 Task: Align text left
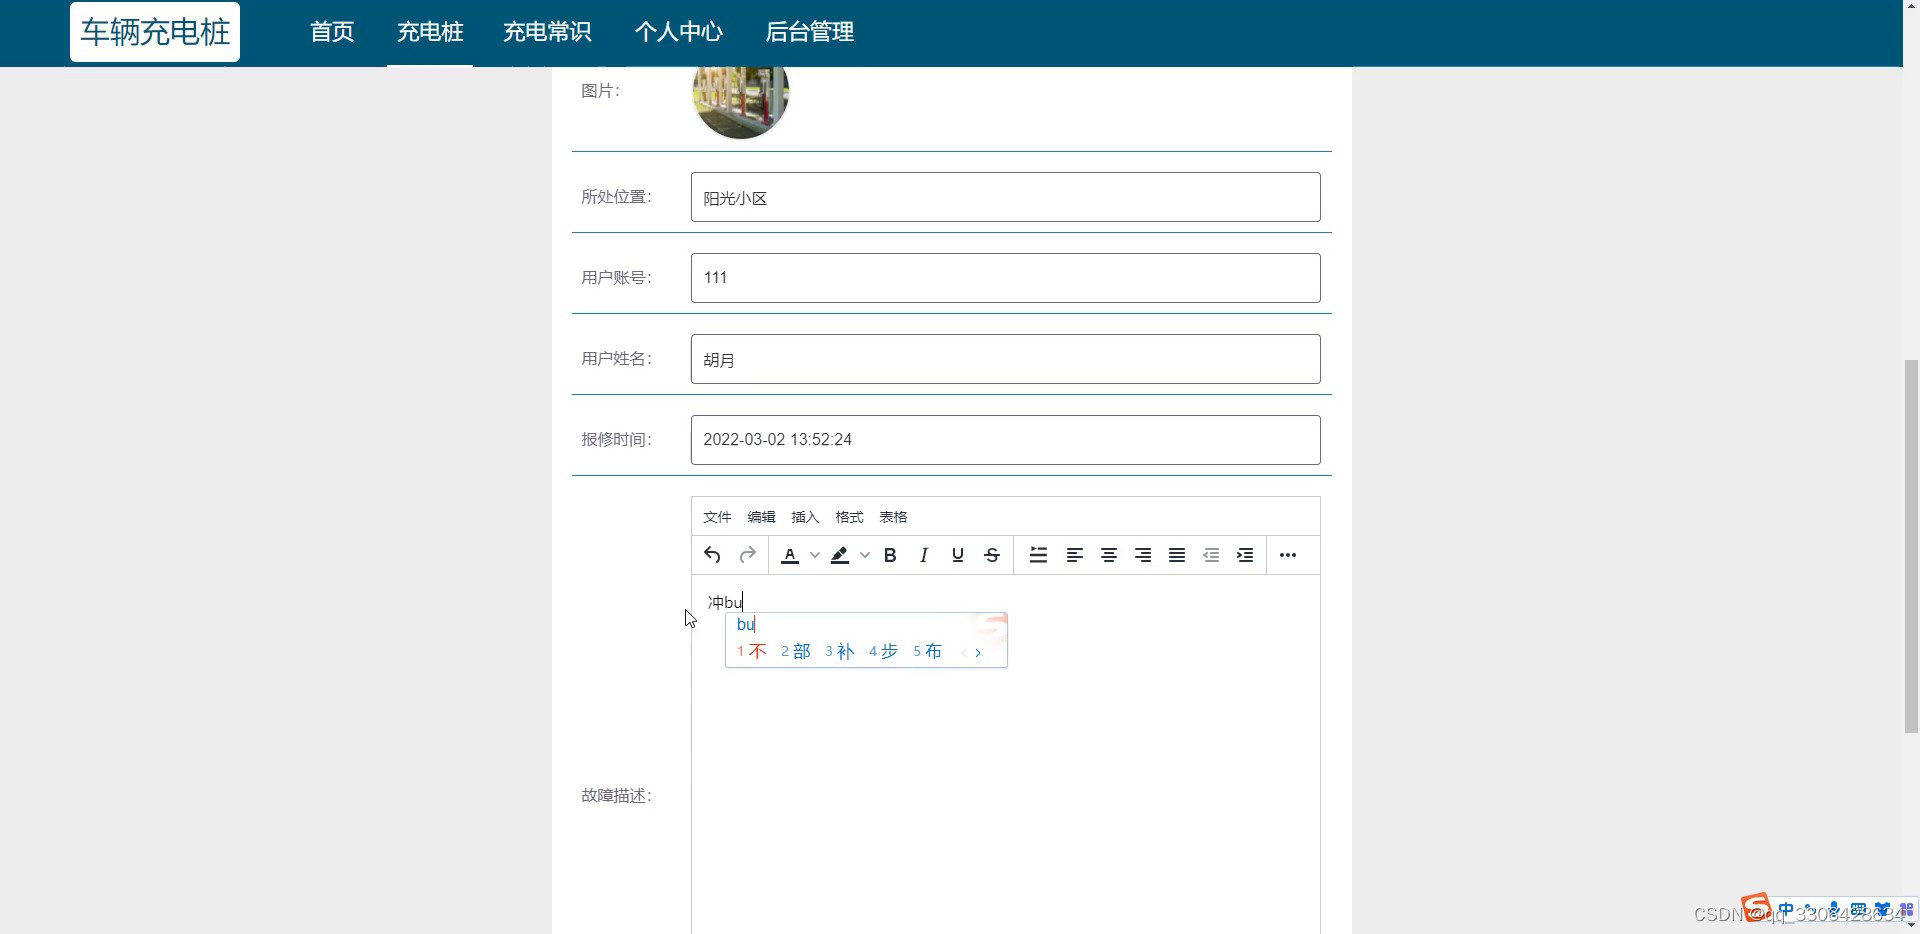coord(1075,555)
